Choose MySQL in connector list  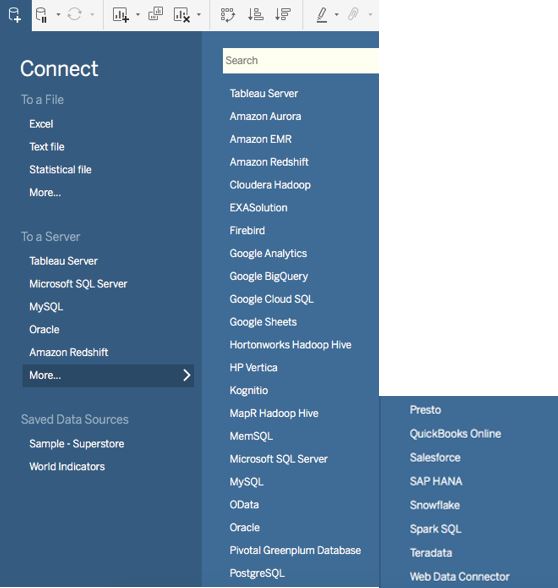(x=246, y=482)
